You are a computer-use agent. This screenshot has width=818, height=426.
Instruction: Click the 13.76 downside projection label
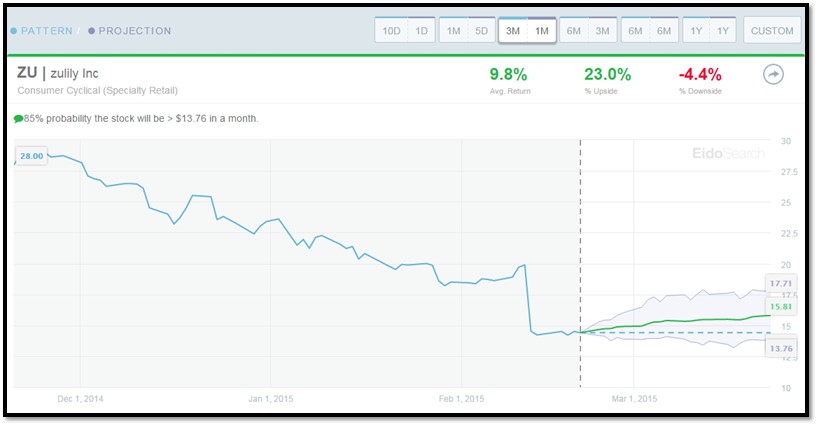coord(781,348)
